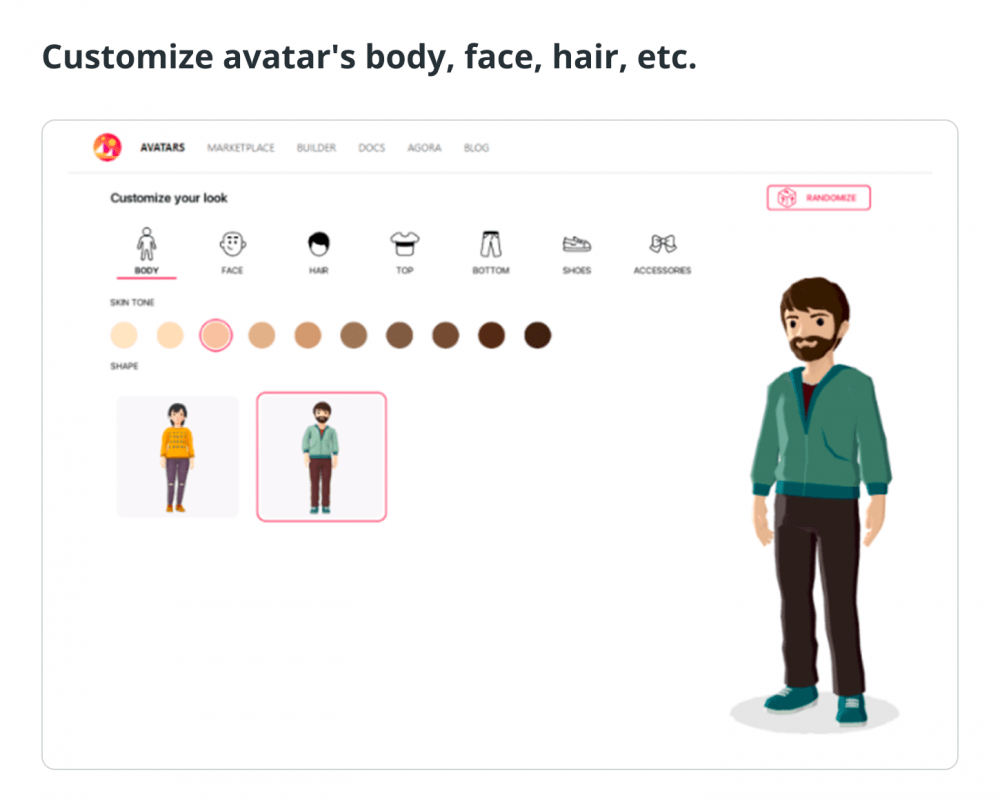1000x806 pixels.
Task: Go to the Marketplace nav item
Action: [x=240, y=148]
